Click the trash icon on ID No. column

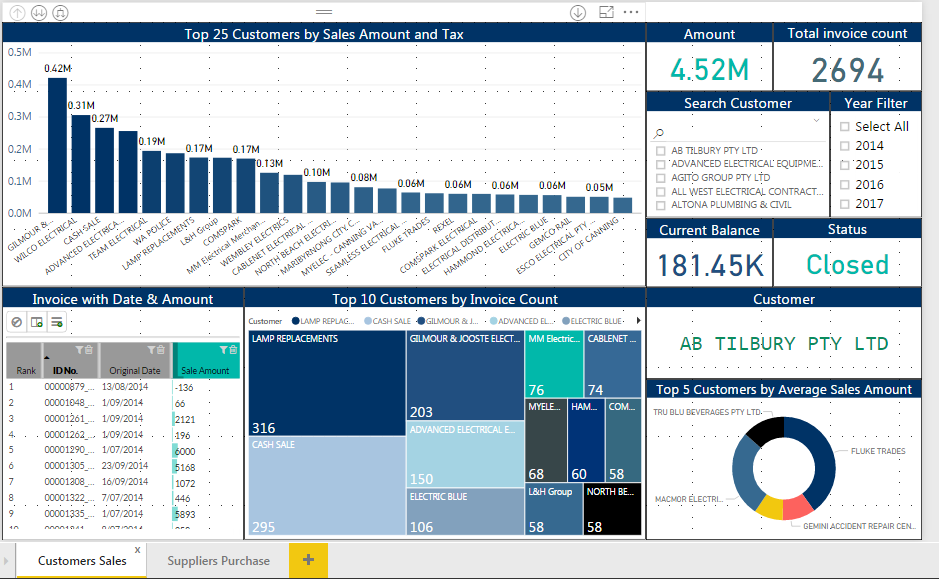89,350
